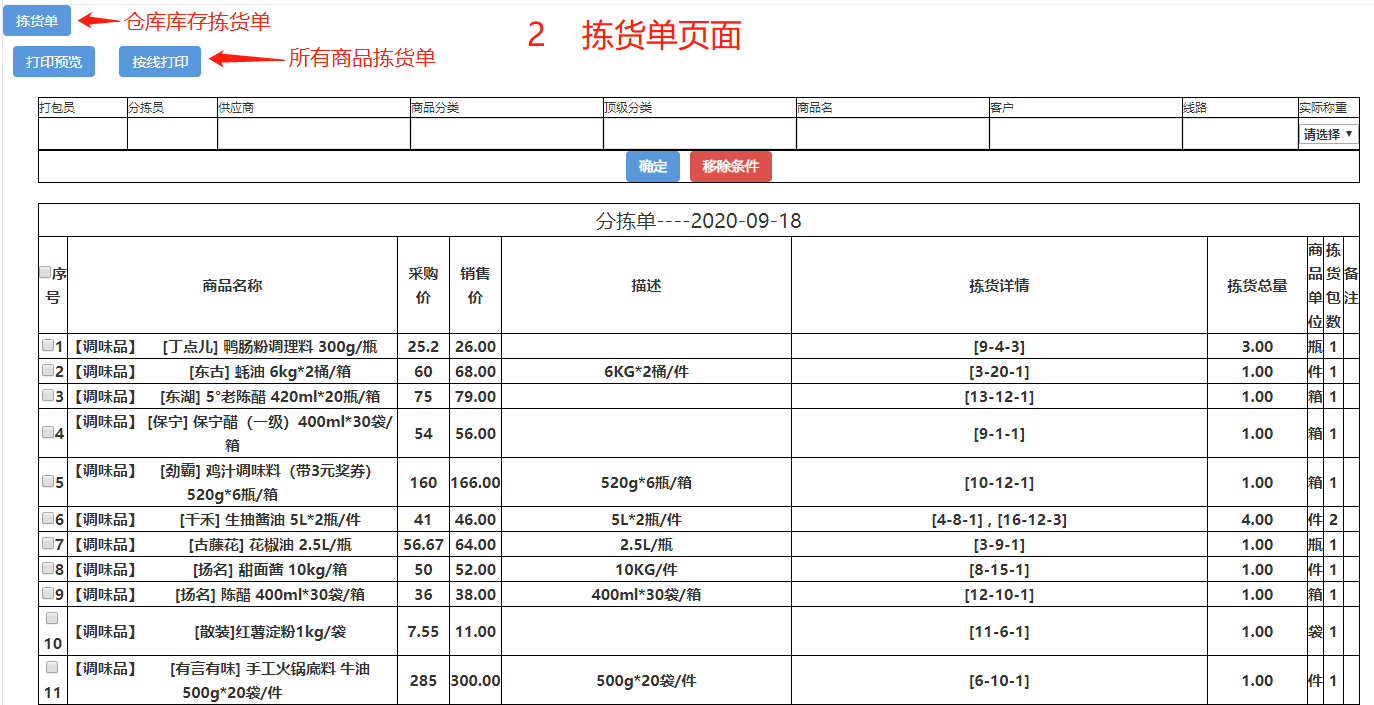The height and width of the screenshot is (705, 1374).
Task: Select the 线路 filter input box
Action: click(1240, 134)
